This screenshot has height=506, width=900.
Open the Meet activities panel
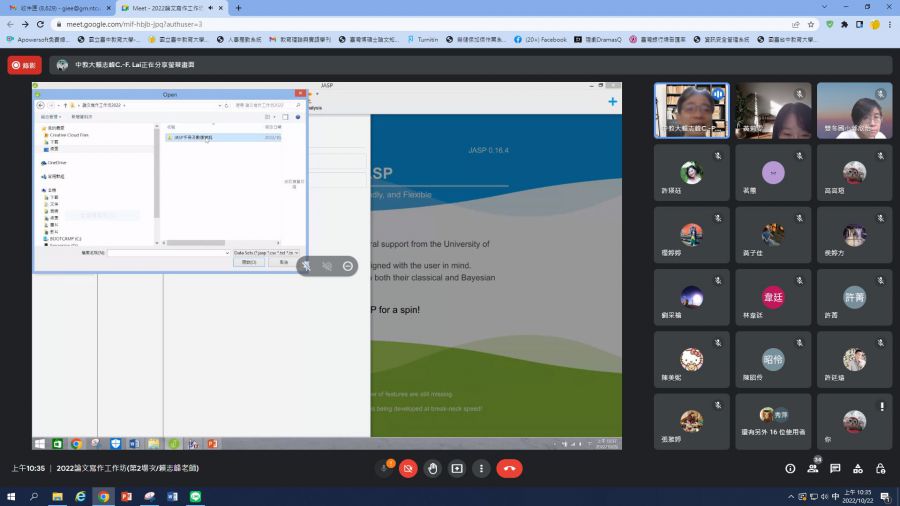(857, 468)
